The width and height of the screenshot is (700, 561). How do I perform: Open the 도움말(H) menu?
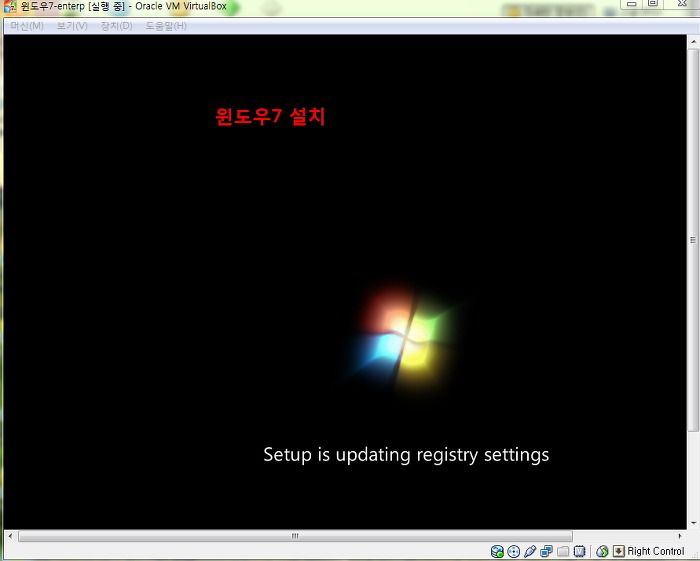(x=166, y=26)
